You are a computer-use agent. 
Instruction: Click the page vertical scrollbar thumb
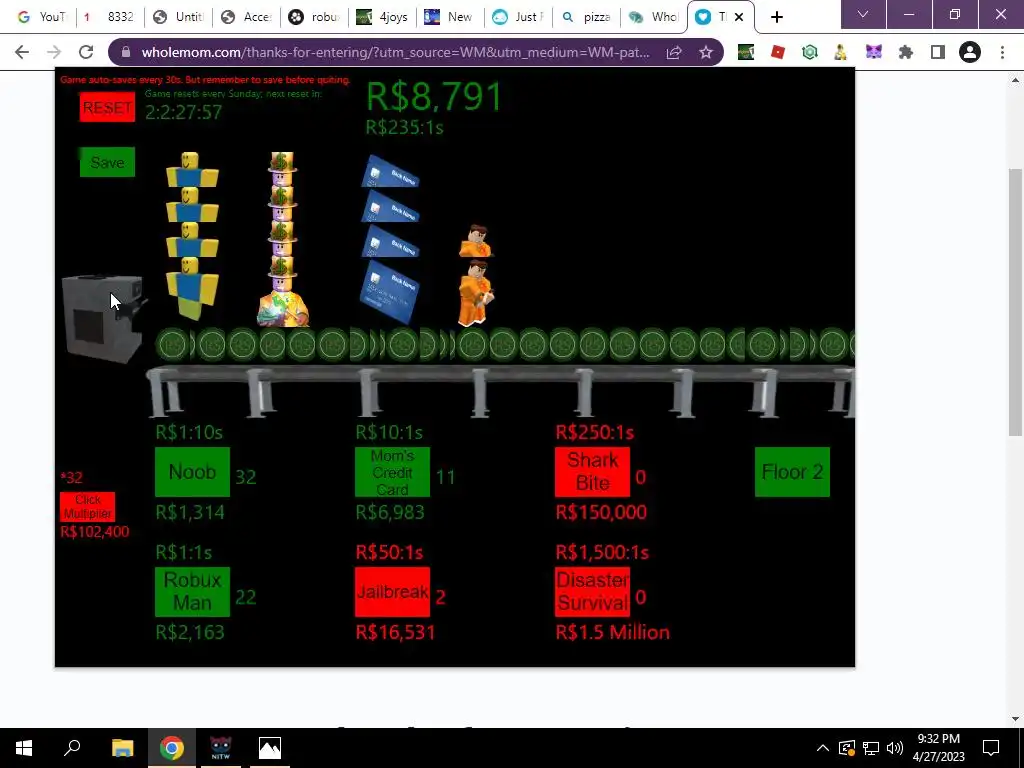[x=1015, y=302]
